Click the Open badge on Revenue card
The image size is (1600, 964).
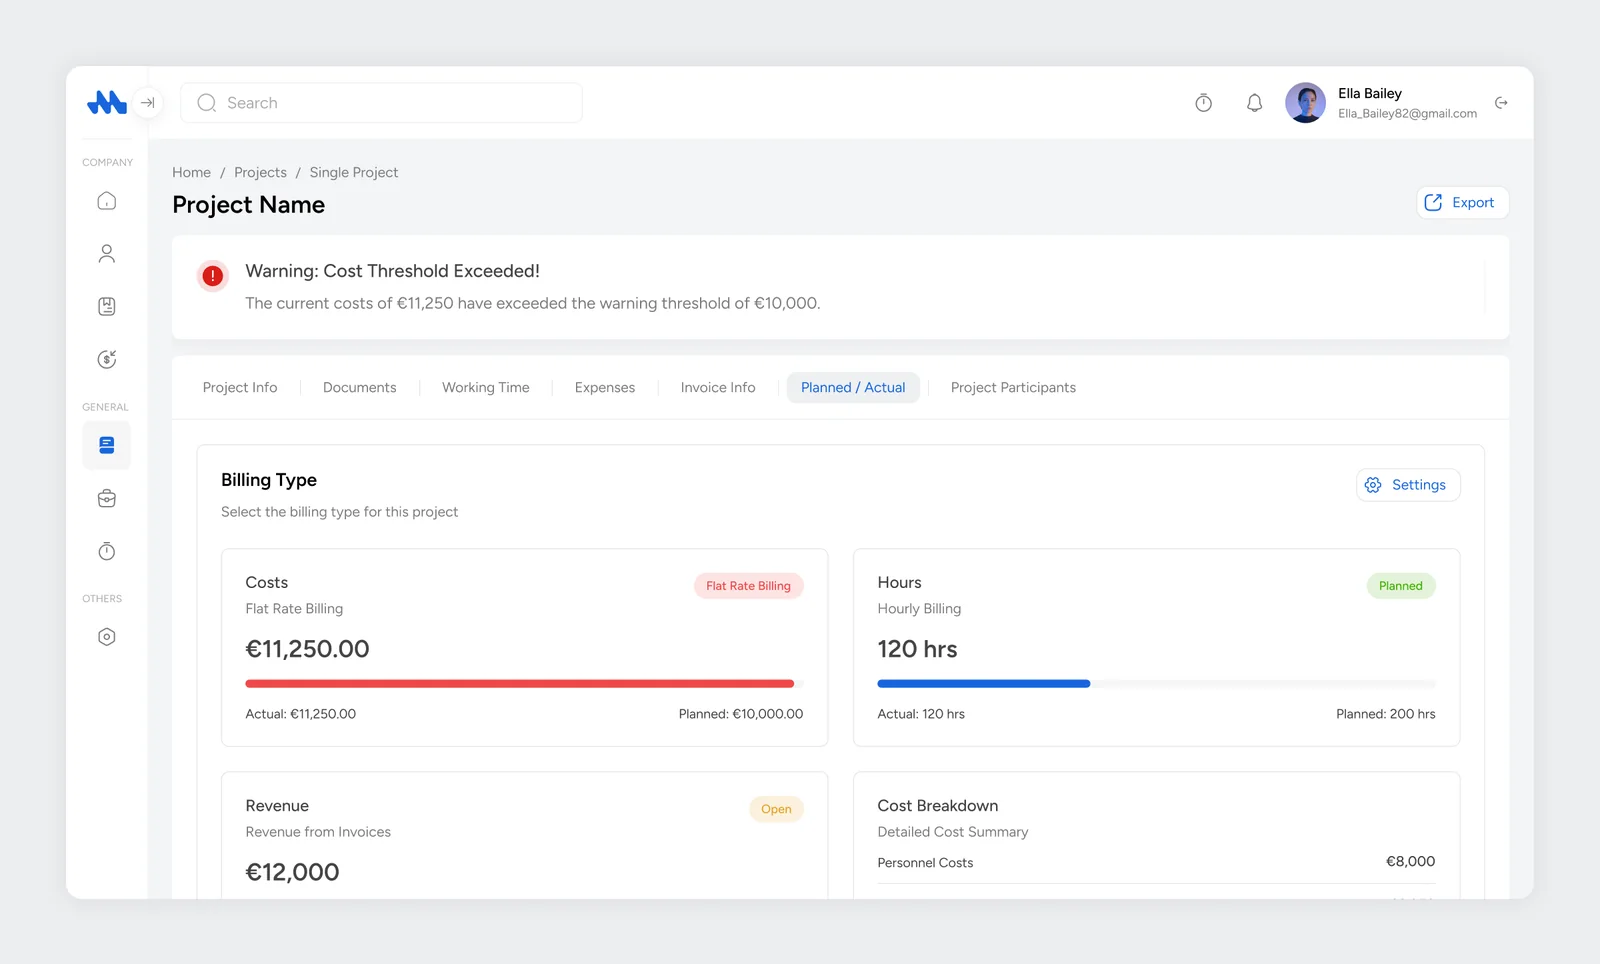(x=776, y=809)
